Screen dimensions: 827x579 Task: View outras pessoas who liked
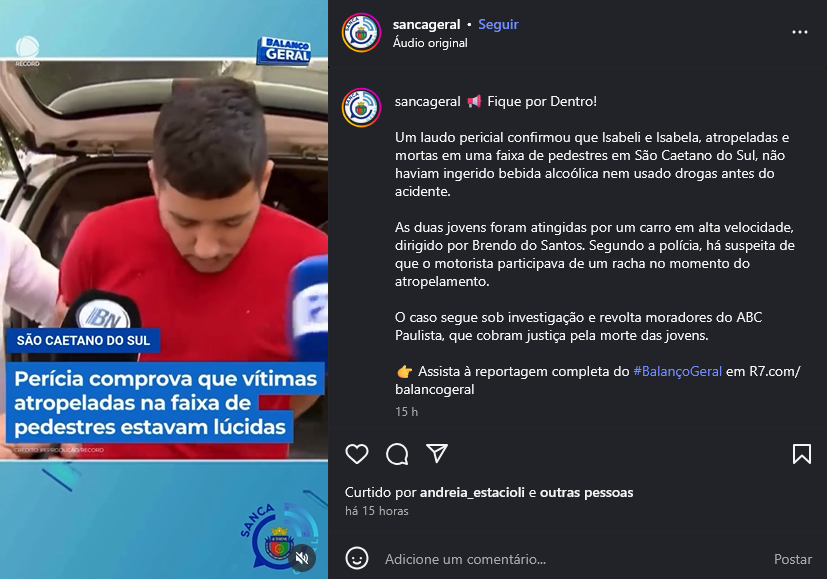pos(586,493)
